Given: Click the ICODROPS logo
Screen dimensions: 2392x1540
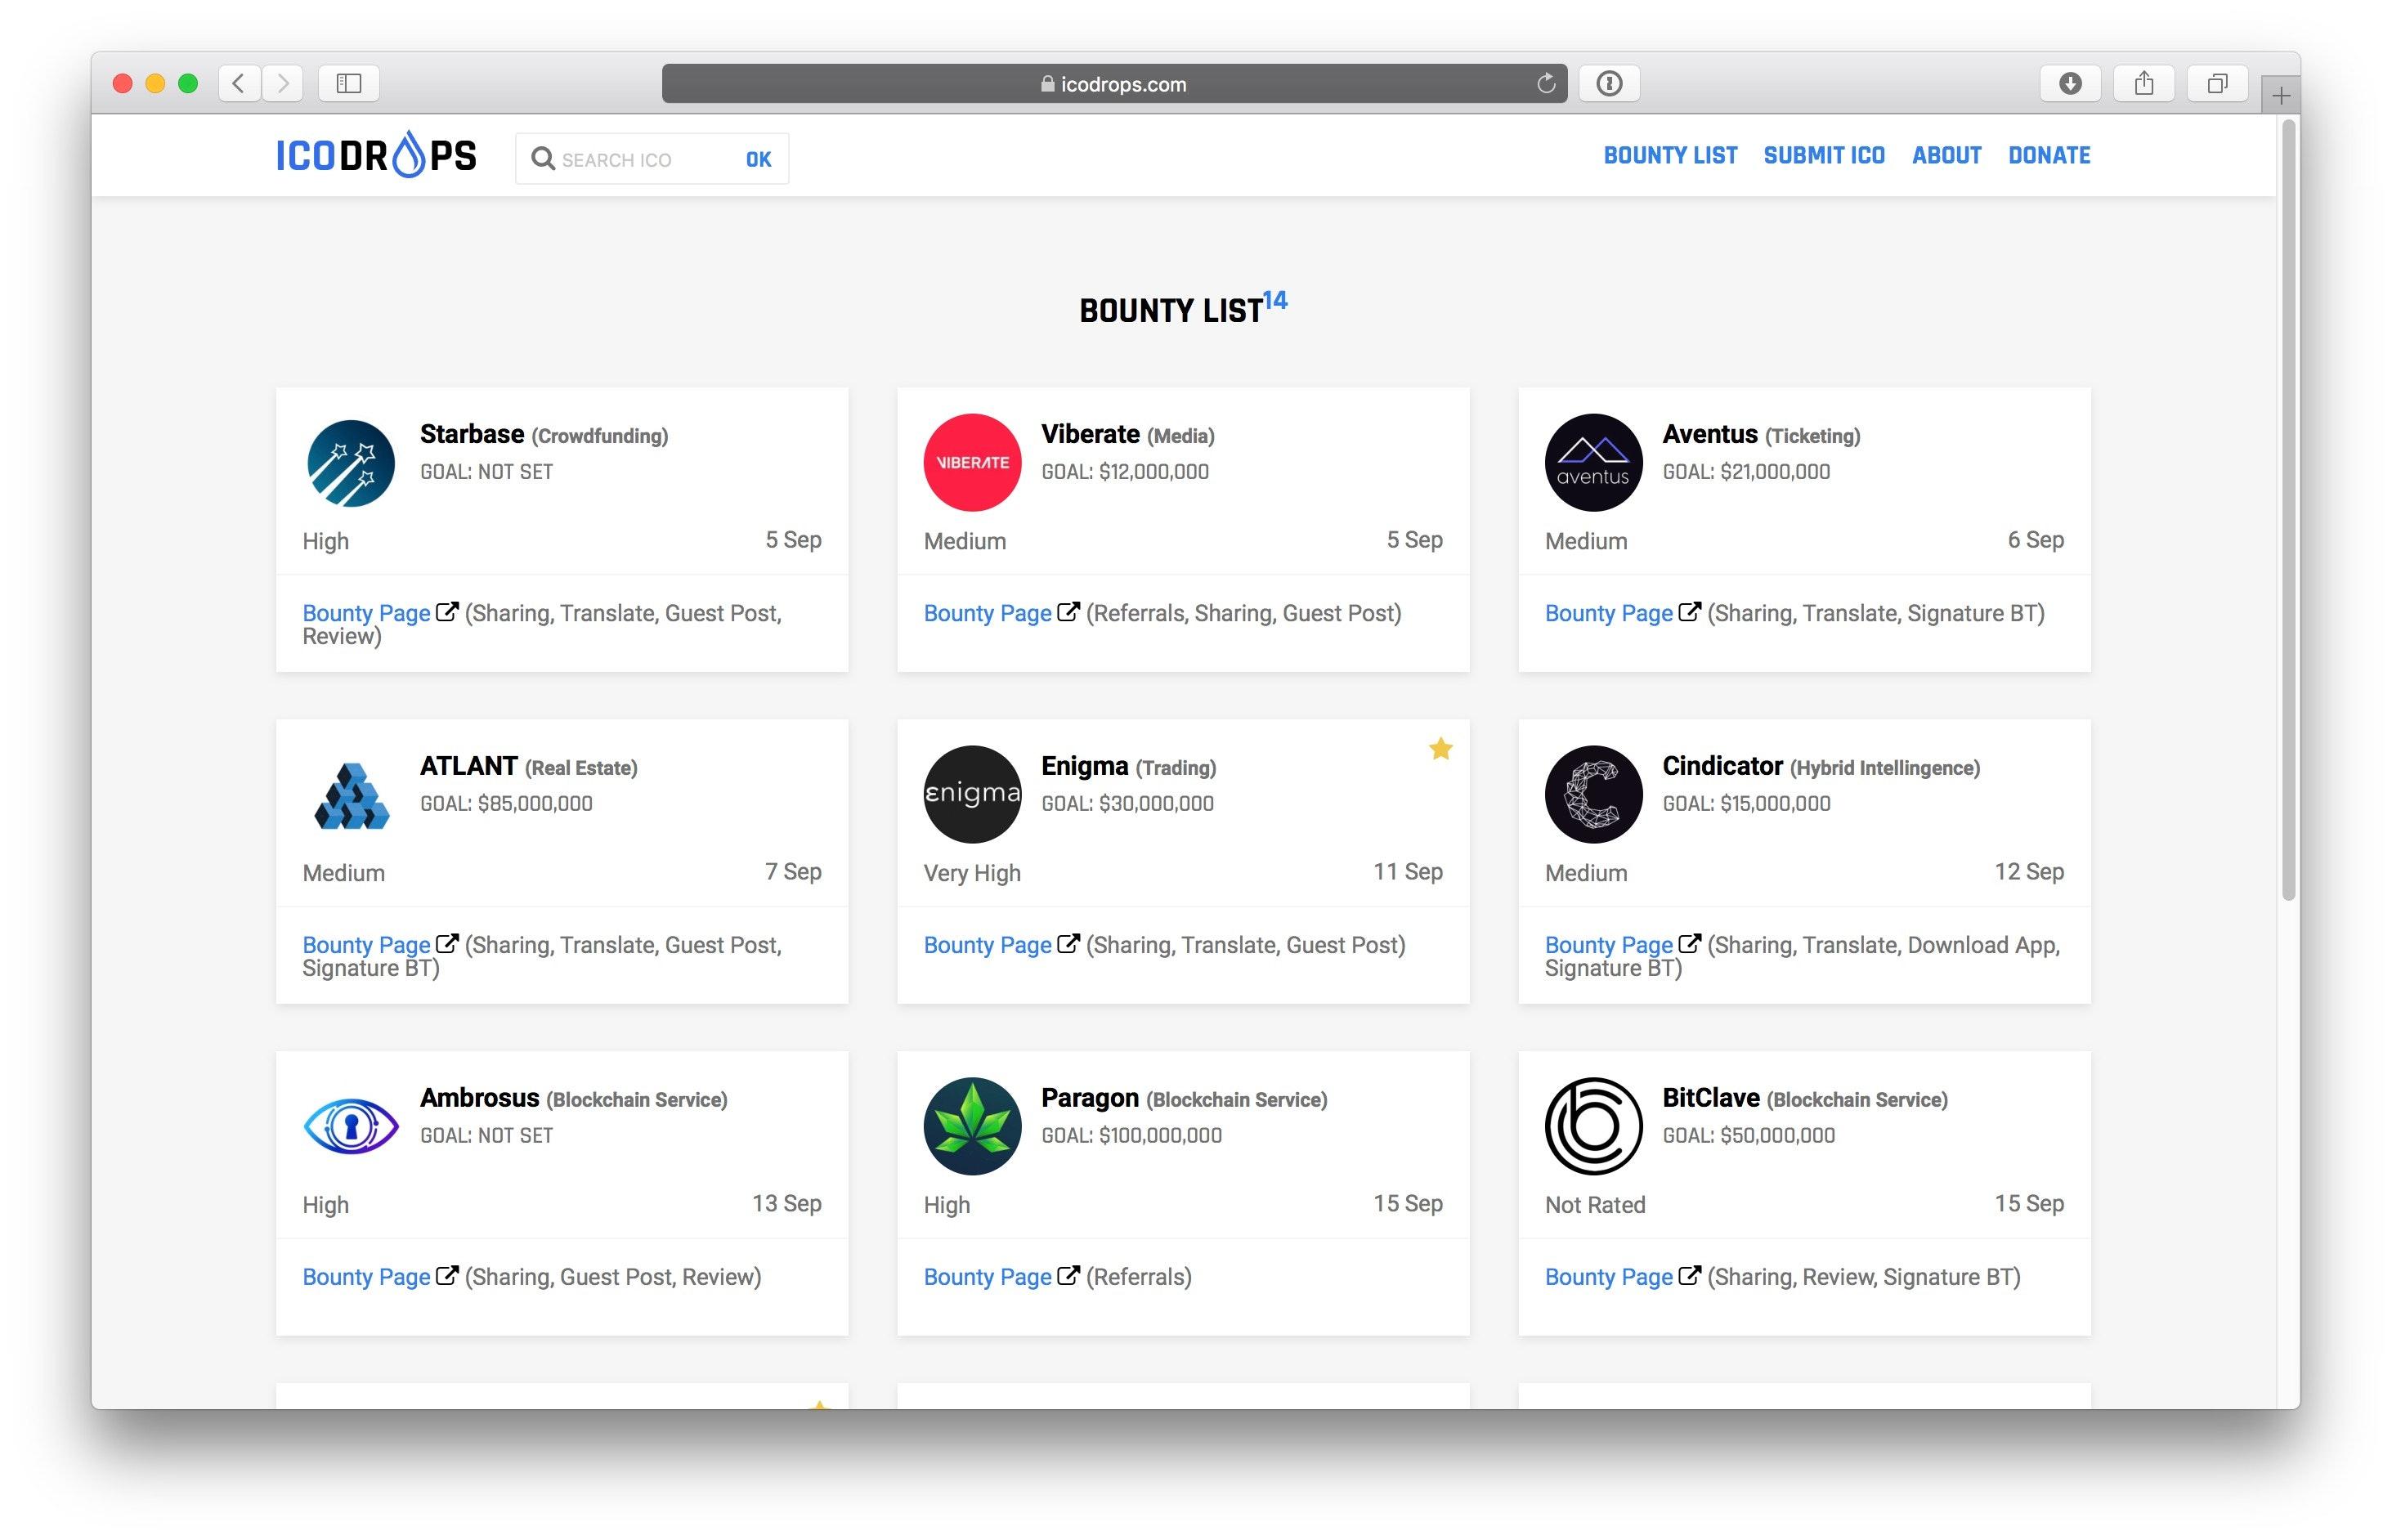Looking at the screenshot, I should (x=376, y=155).
